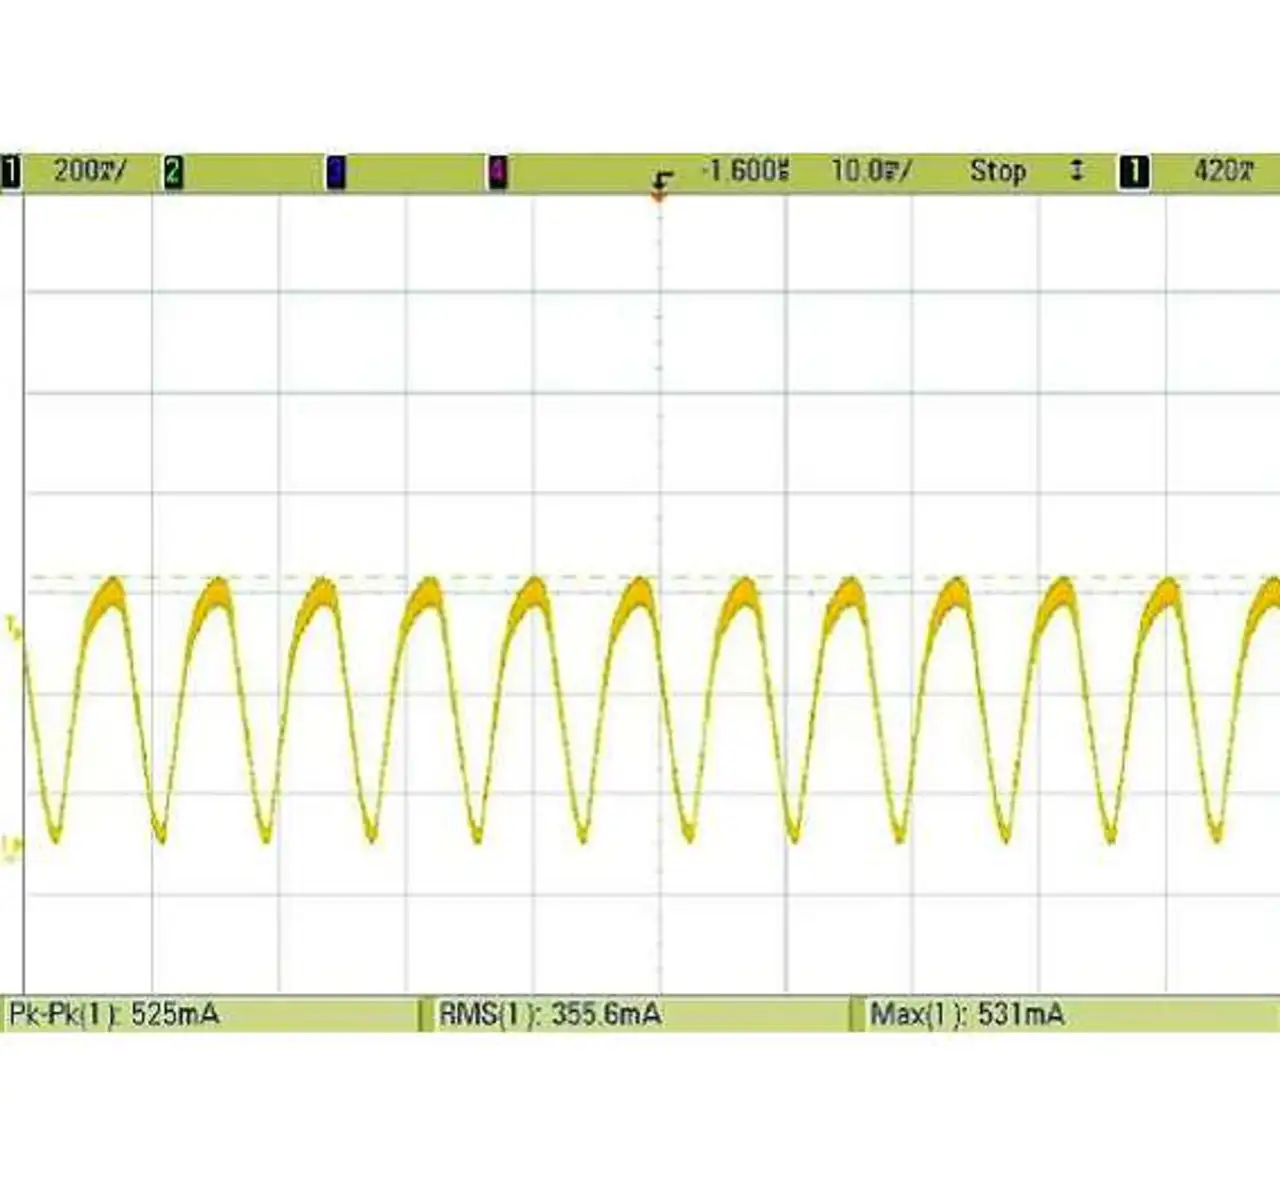Click the Stop acquisition status label
This screenshot has height=1190, width=1280.
(x=997, y=171)
